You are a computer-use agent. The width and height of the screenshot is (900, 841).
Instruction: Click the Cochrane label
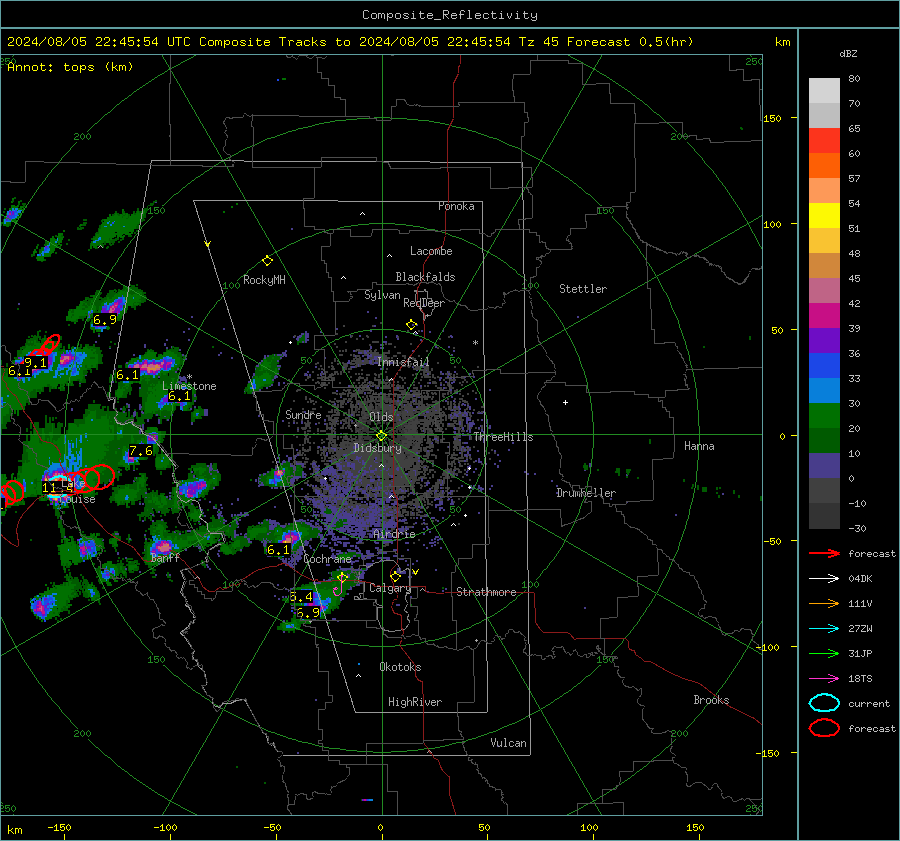point(327,559)
